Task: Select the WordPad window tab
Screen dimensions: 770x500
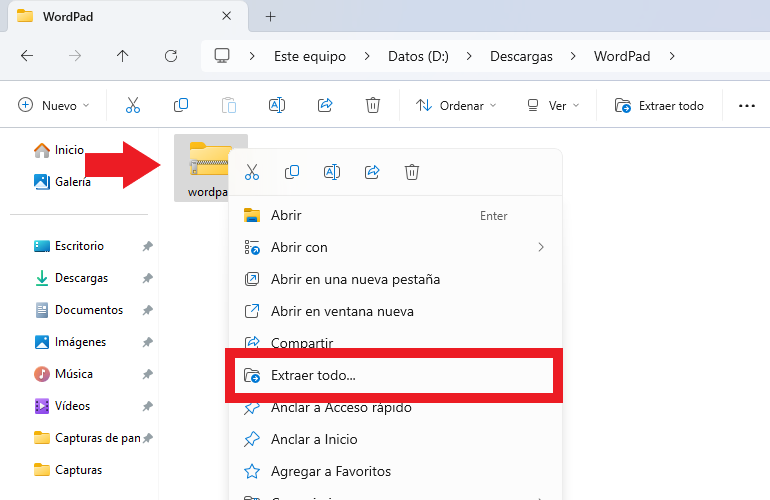Action: click(128, 17)
